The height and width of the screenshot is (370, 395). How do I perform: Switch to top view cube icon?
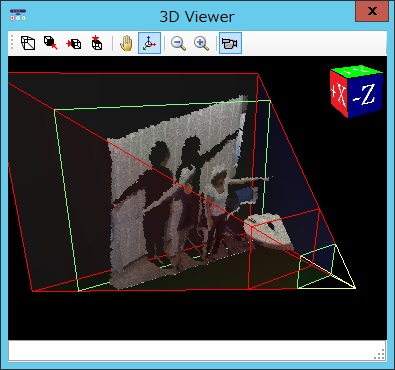[x=97, y=43]
